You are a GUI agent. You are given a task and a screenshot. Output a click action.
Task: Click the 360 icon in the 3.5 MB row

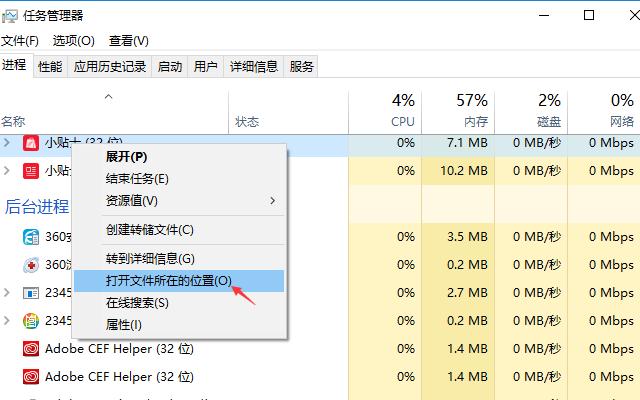click(x=31, y=237)
